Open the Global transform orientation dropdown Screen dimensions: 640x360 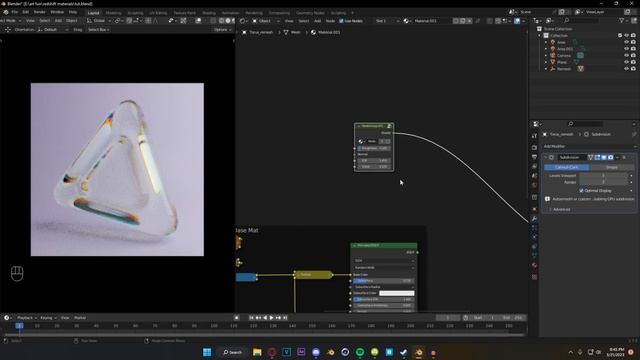point(99,20)
